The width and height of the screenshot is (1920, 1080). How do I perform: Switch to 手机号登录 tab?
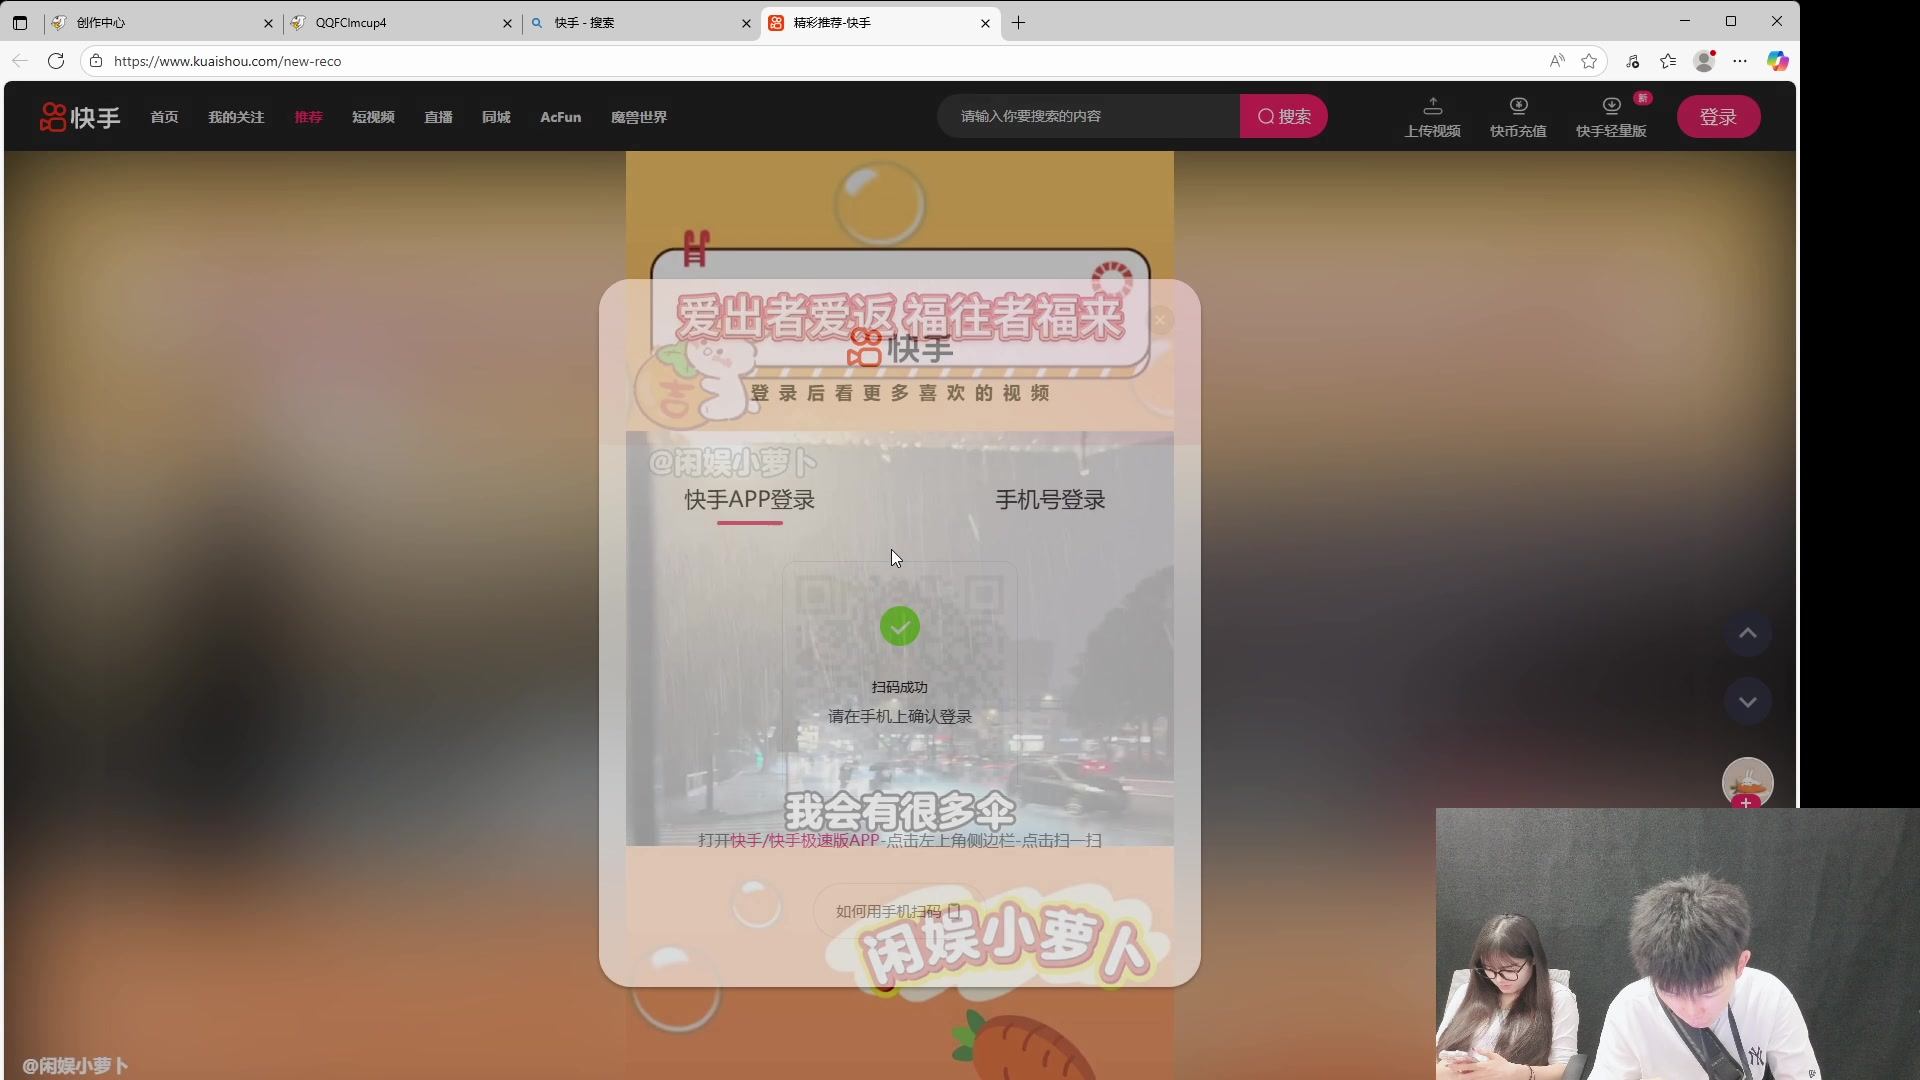1050,500
